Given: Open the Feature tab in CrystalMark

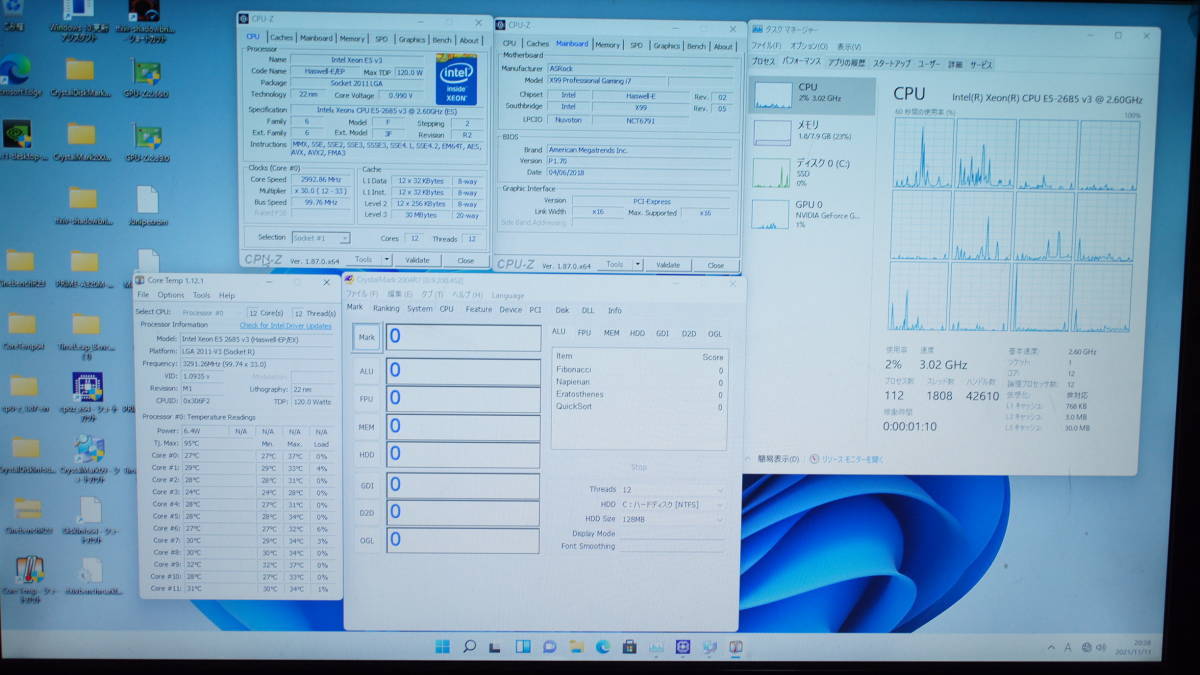Looking at the screenshot, I should point(479,310).
